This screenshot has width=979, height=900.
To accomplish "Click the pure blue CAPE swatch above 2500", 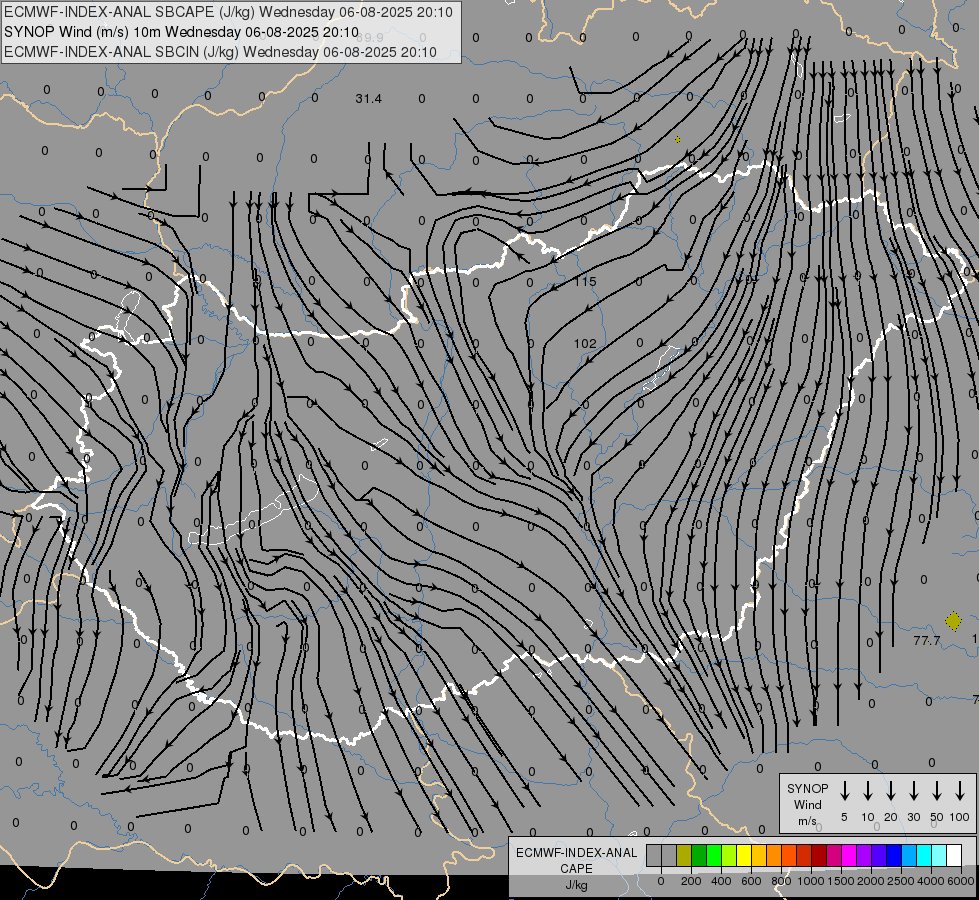I will pyautogui.click(x=893, y=855).
